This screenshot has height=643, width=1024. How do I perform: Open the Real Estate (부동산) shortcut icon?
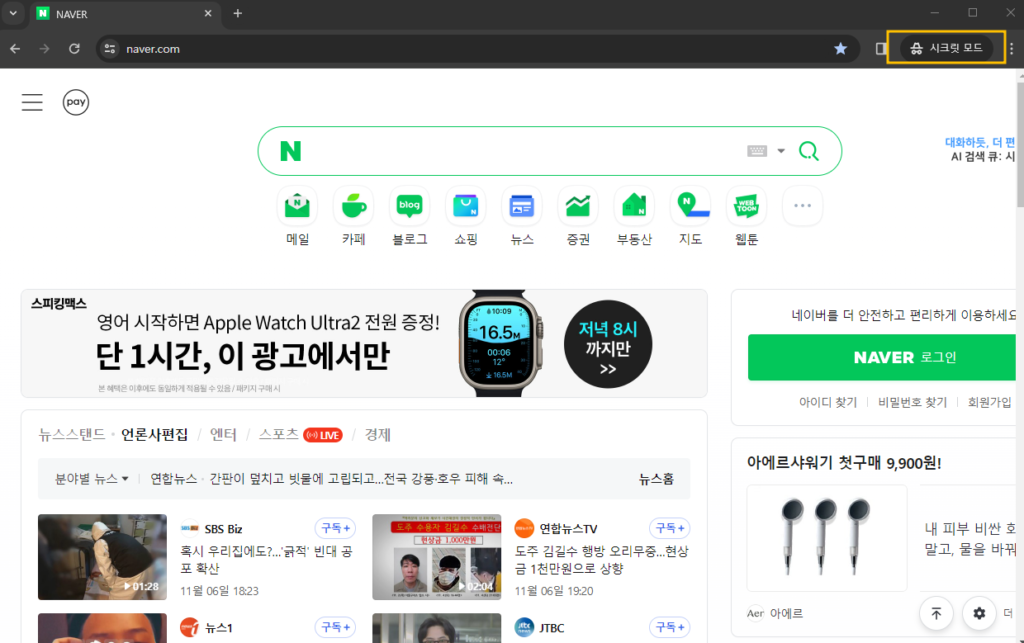[634, 206]
